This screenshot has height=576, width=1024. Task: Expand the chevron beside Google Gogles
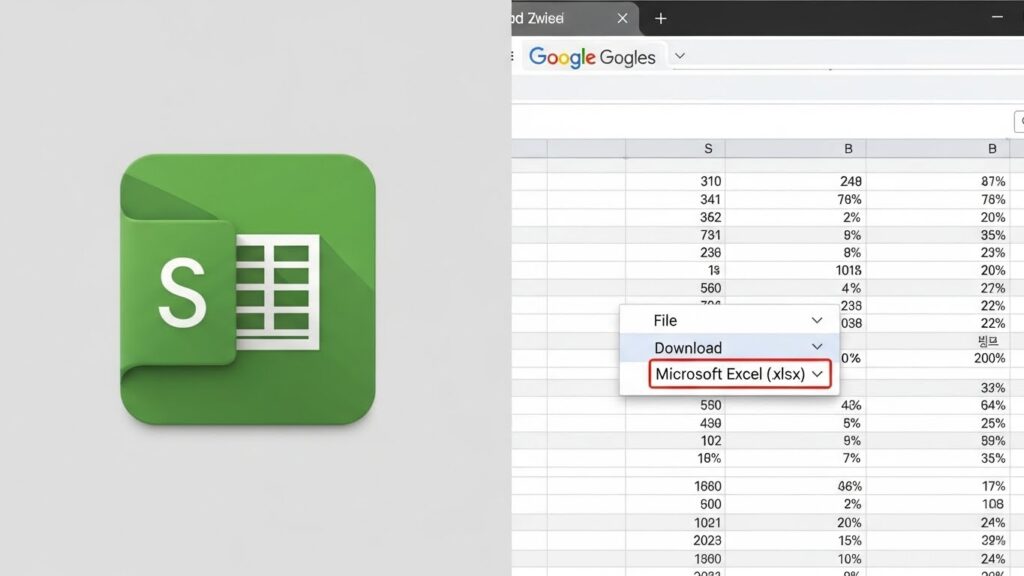[680, 56]
